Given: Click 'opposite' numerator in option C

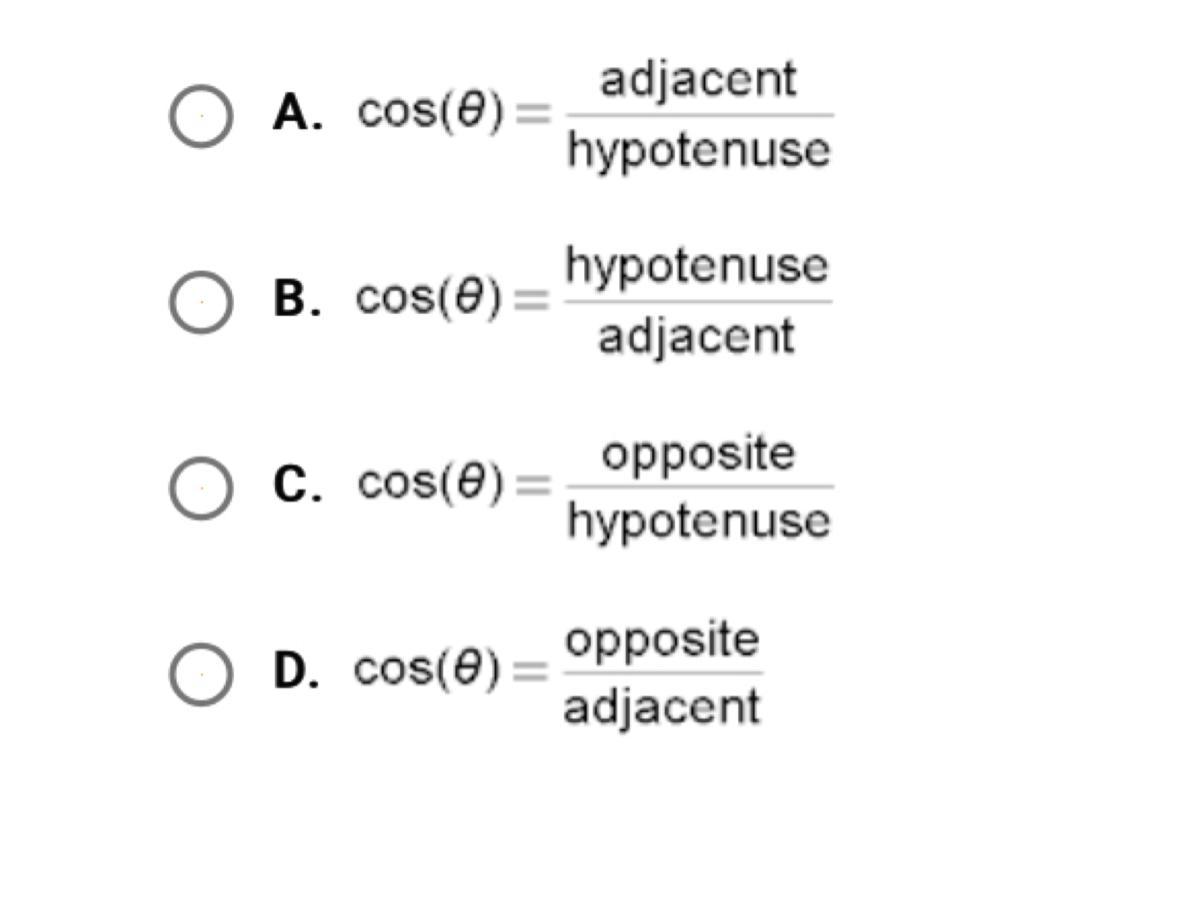Looking at the screenshot, I should (x=698, y=455).
